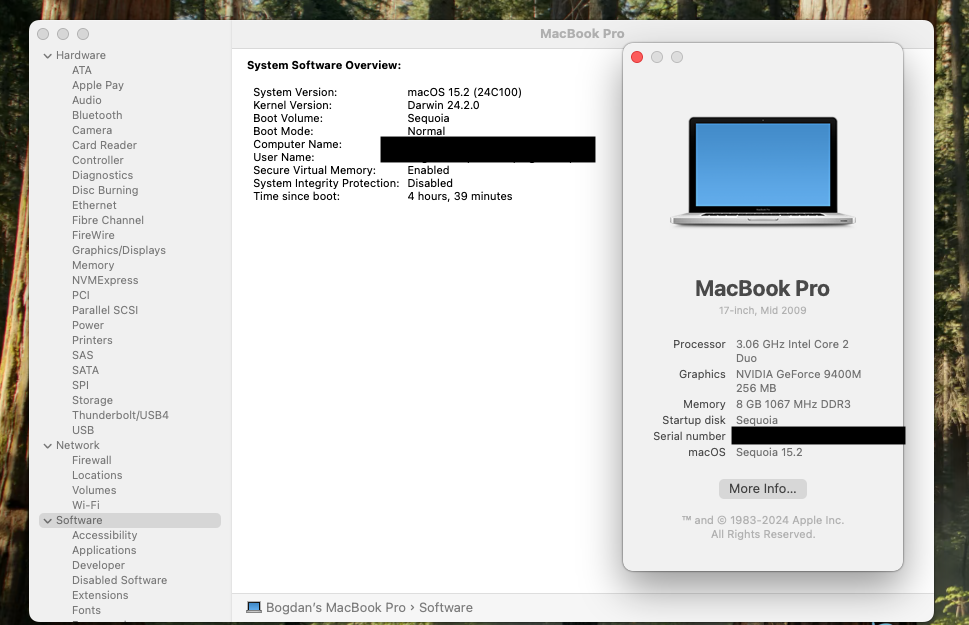Viewport: 969px width, 625px height.
Task: Close the About This Mac window
Action: [637, 57]
